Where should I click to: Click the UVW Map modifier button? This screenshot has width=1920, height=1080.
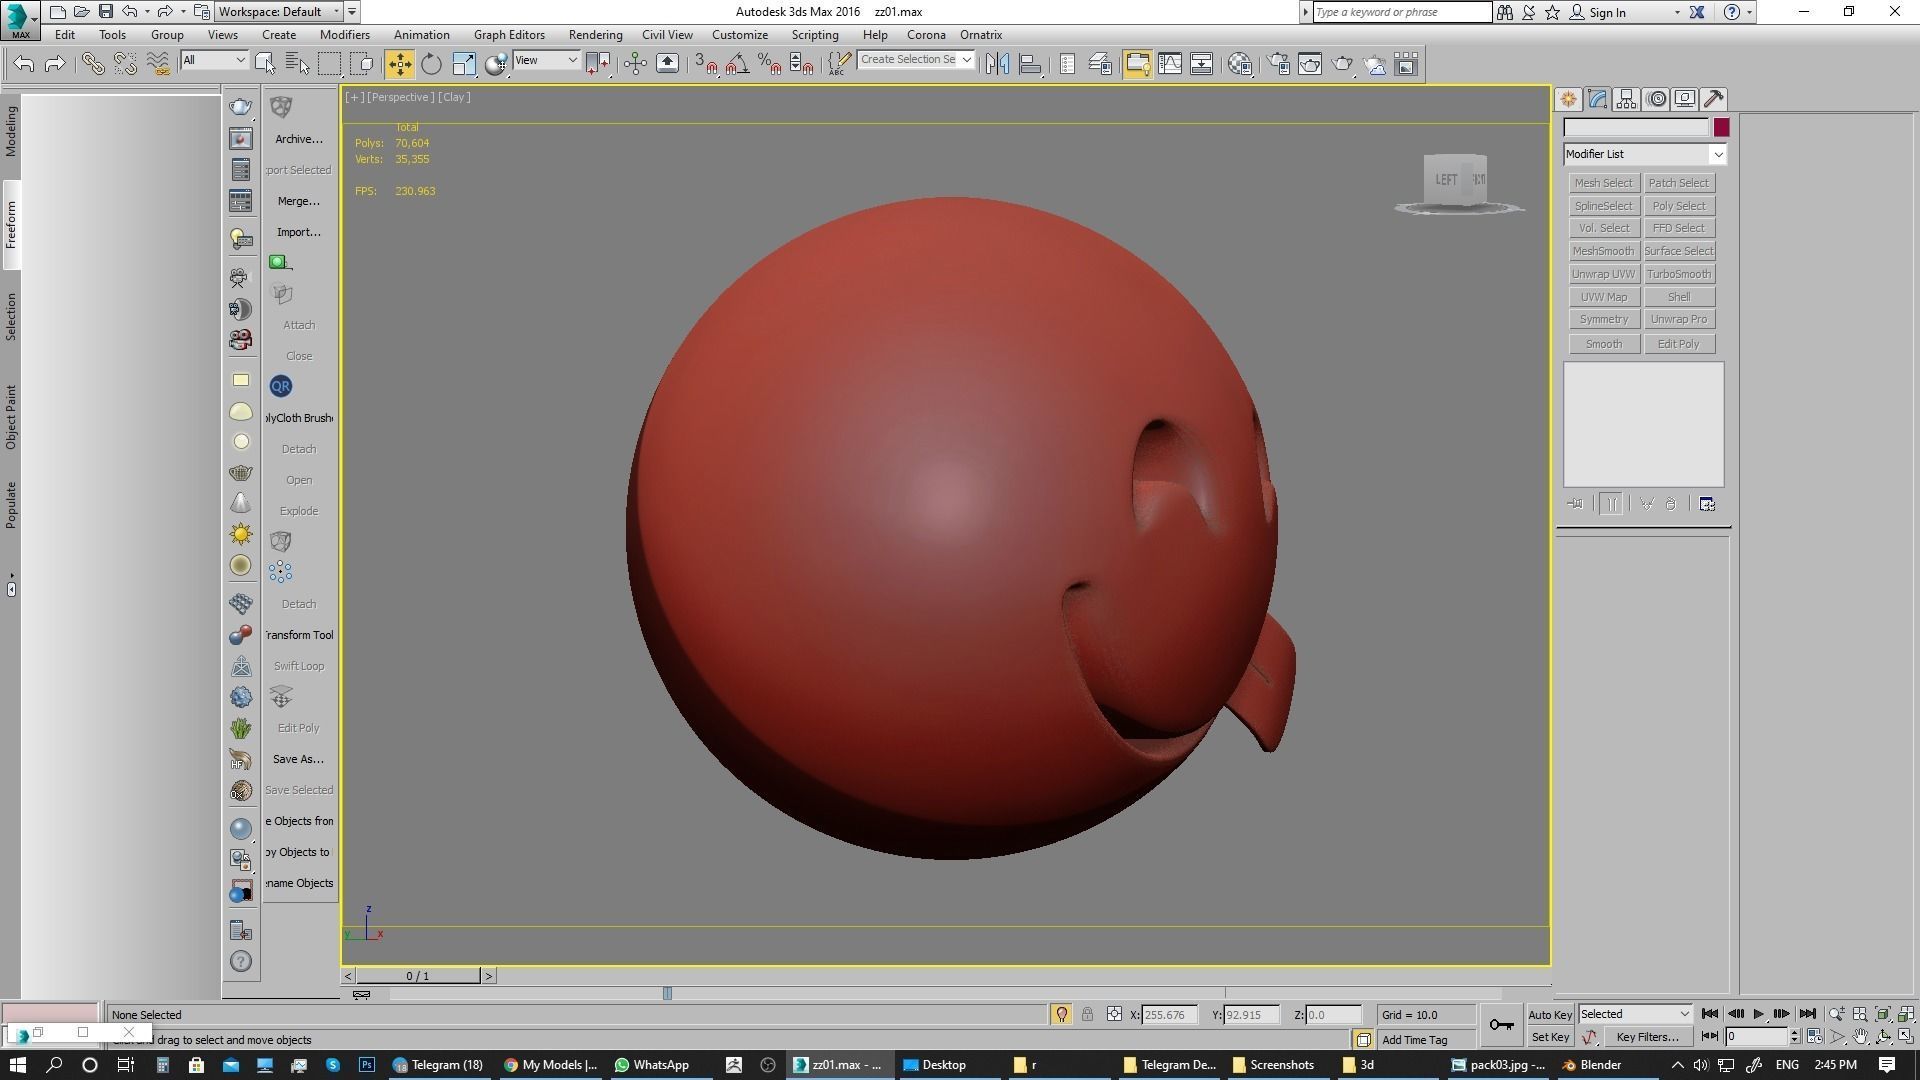click(x=1604, y=297)
